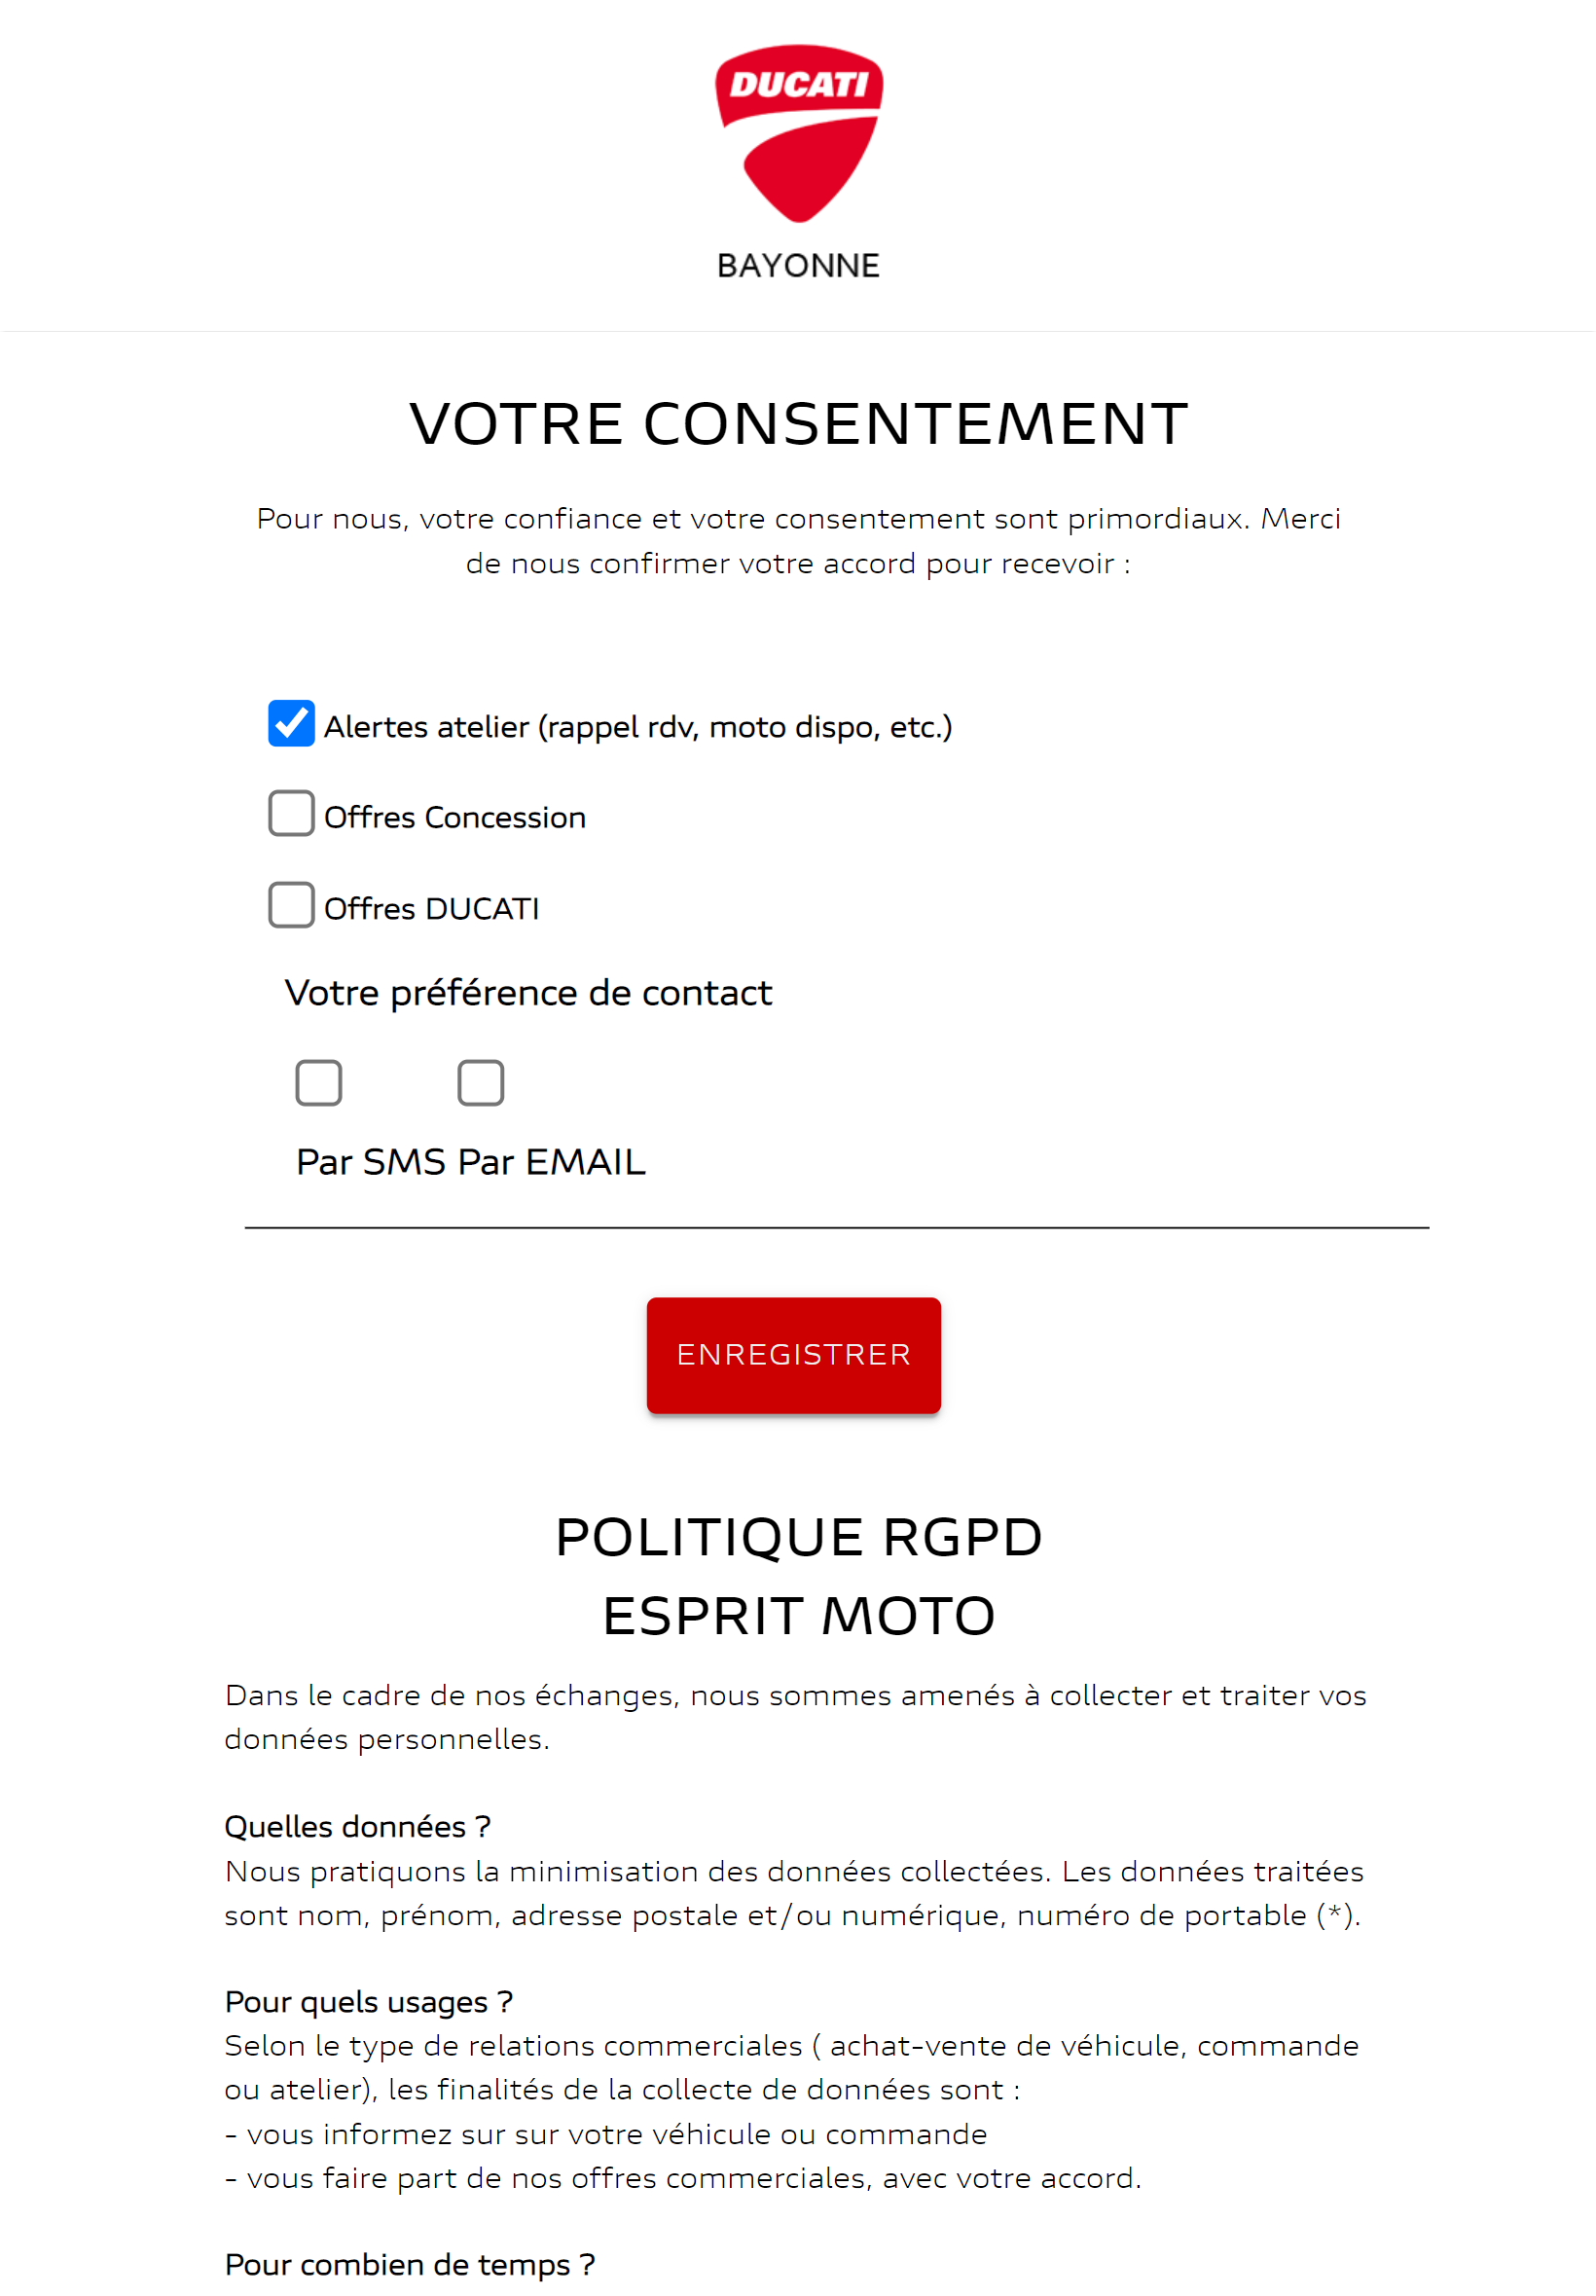1596x2296 pixels.
Task: Click the 'Par EMAIL' text label
Action: pyautogui.click(x=552, y=1163)
